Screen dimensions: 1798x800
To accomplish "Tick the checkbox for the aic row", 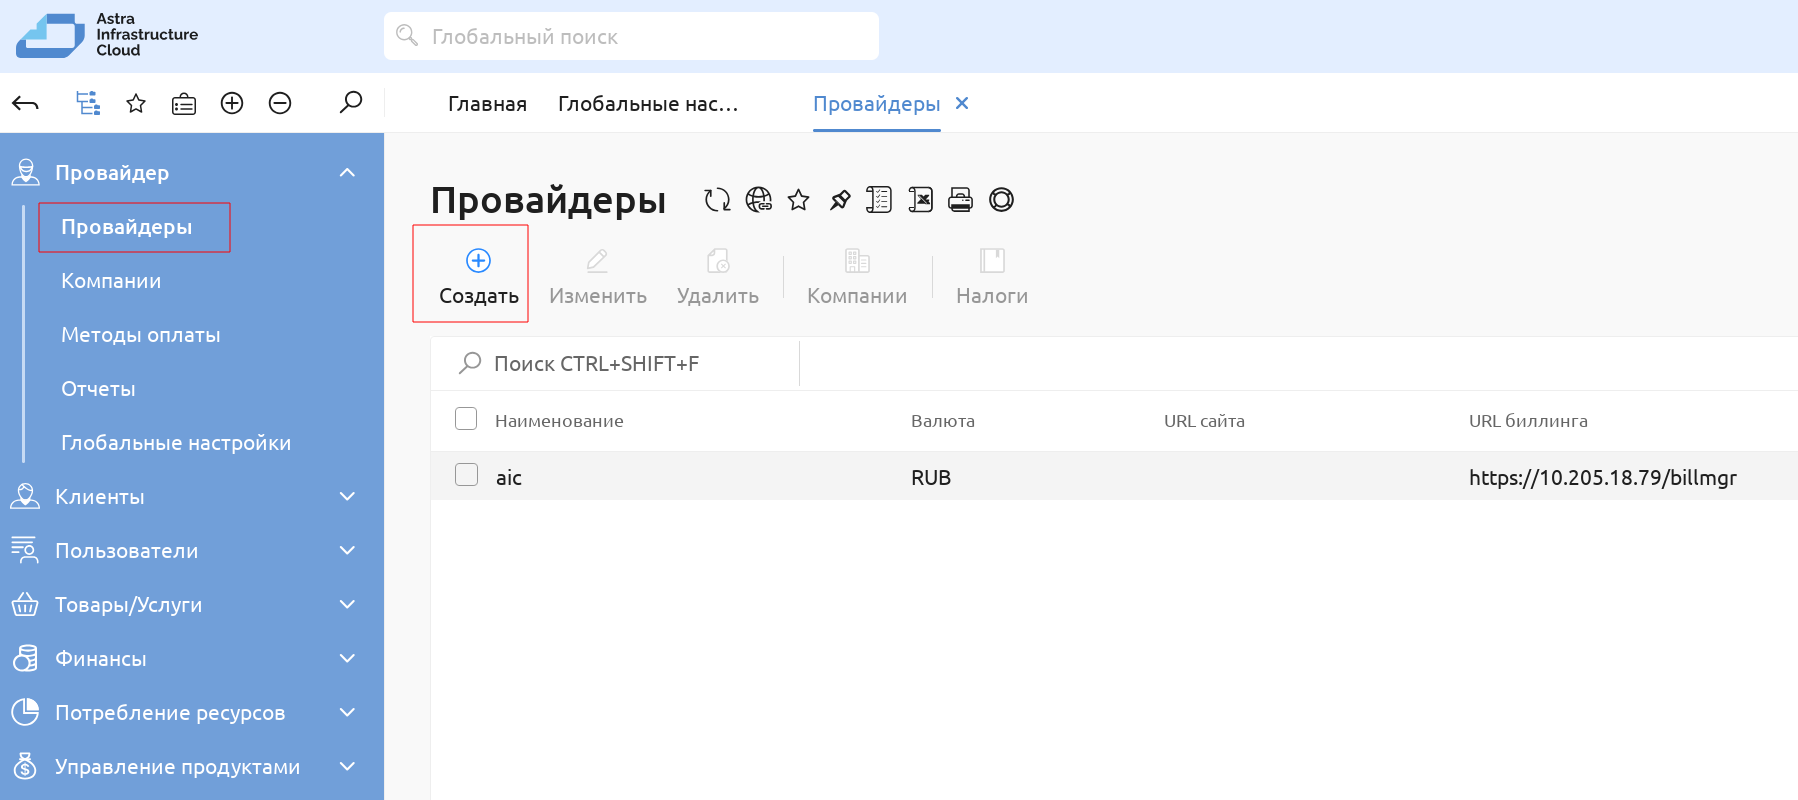I will point(466,474).
